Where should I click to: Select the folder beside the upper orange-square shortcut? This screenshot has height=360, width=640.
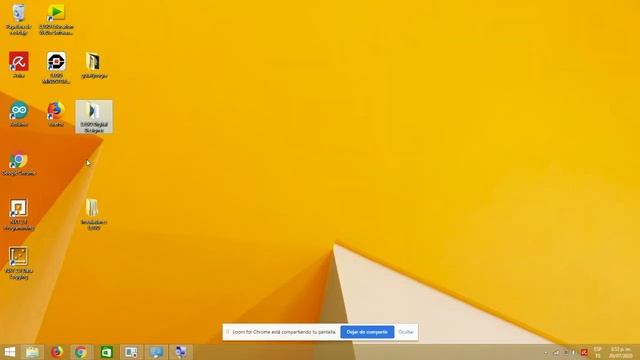point(93,214)
